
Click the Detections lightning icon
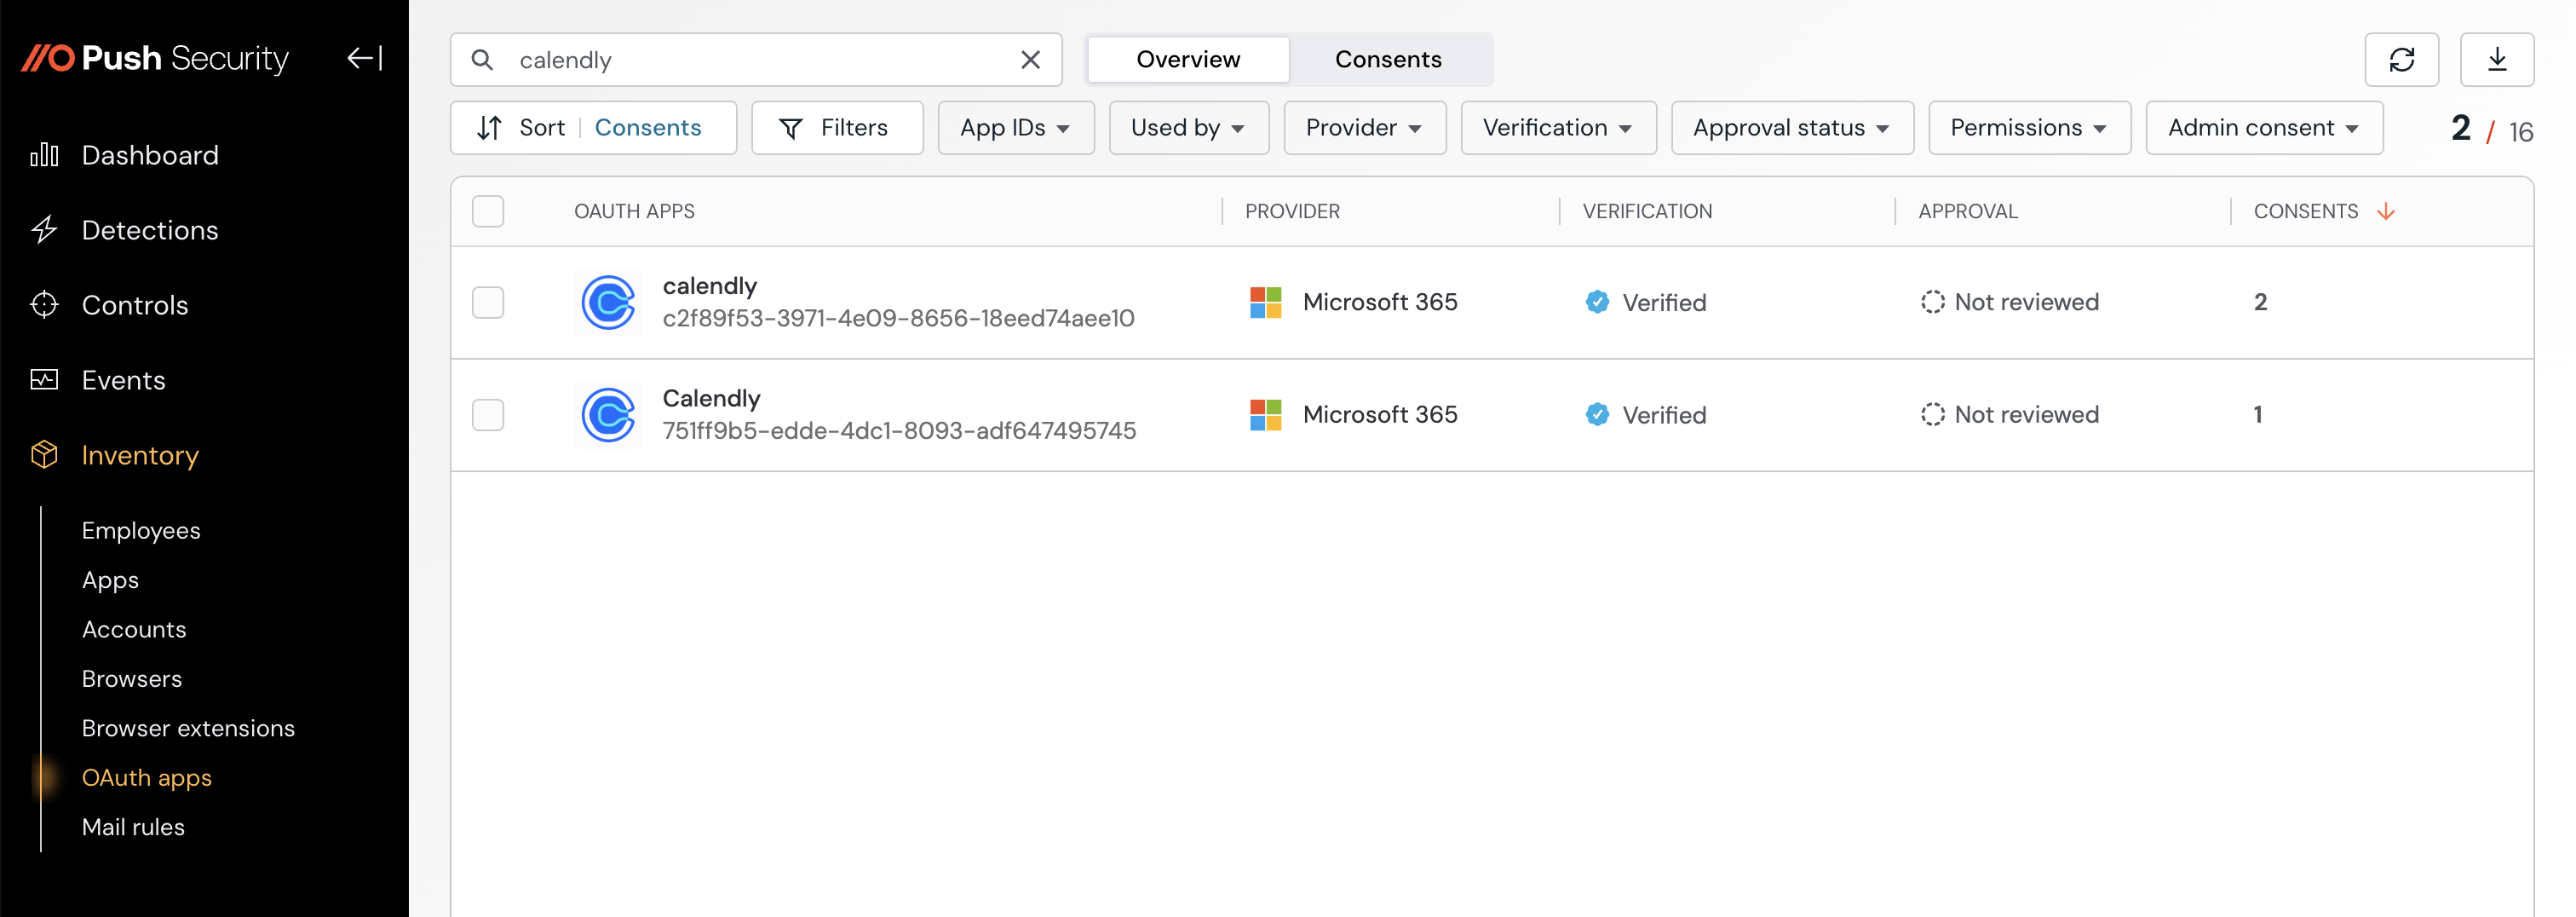pos(44,230)
